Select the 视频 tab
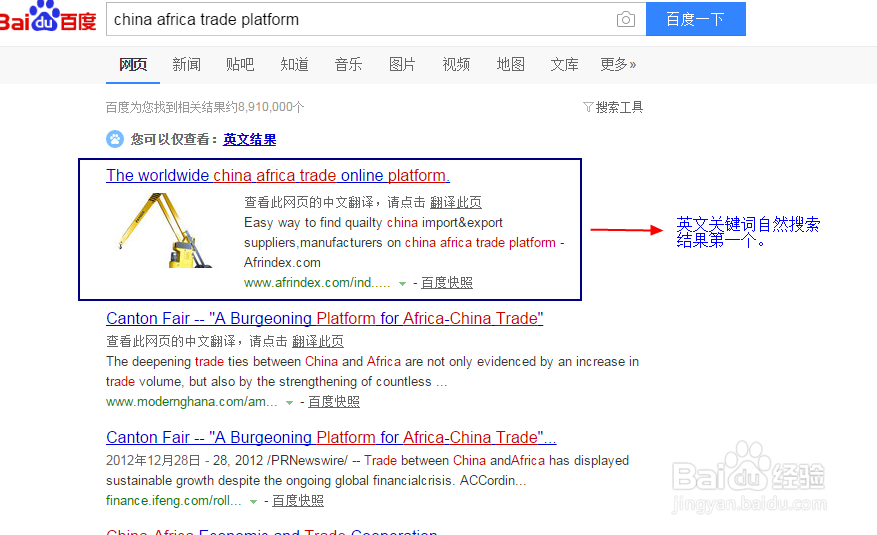The image size is (877, 535). click(x=456, y=64)
